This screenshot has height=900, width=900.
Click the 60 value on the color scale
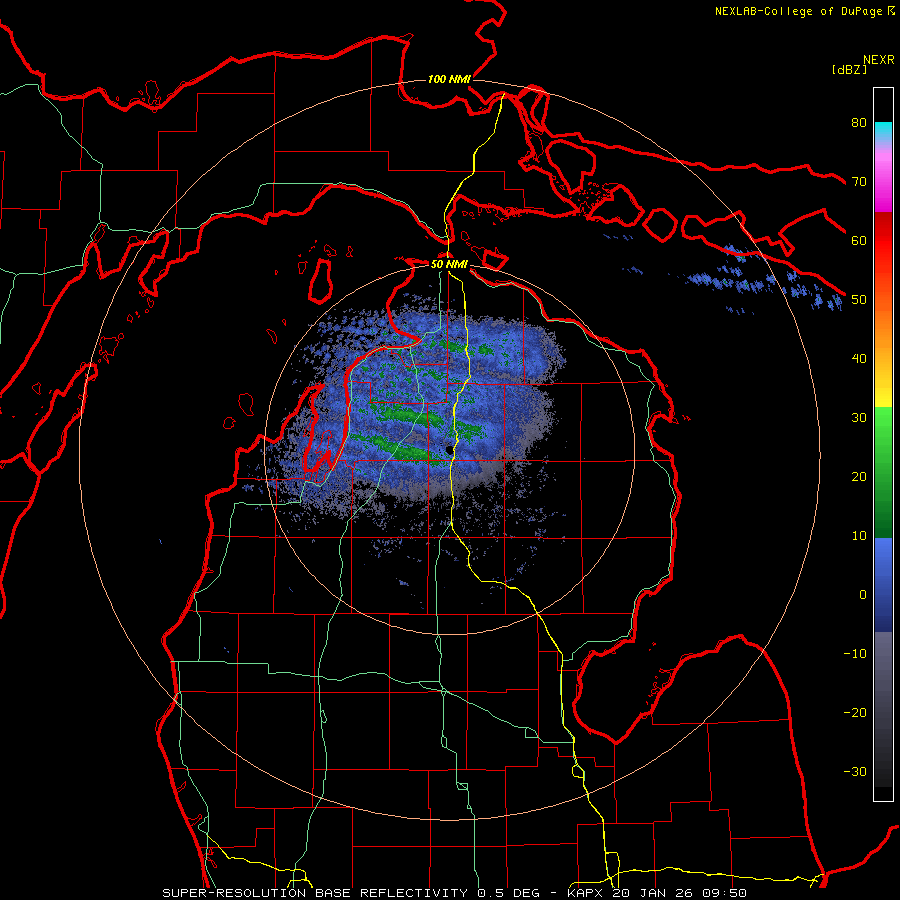[x=859, y=240]
